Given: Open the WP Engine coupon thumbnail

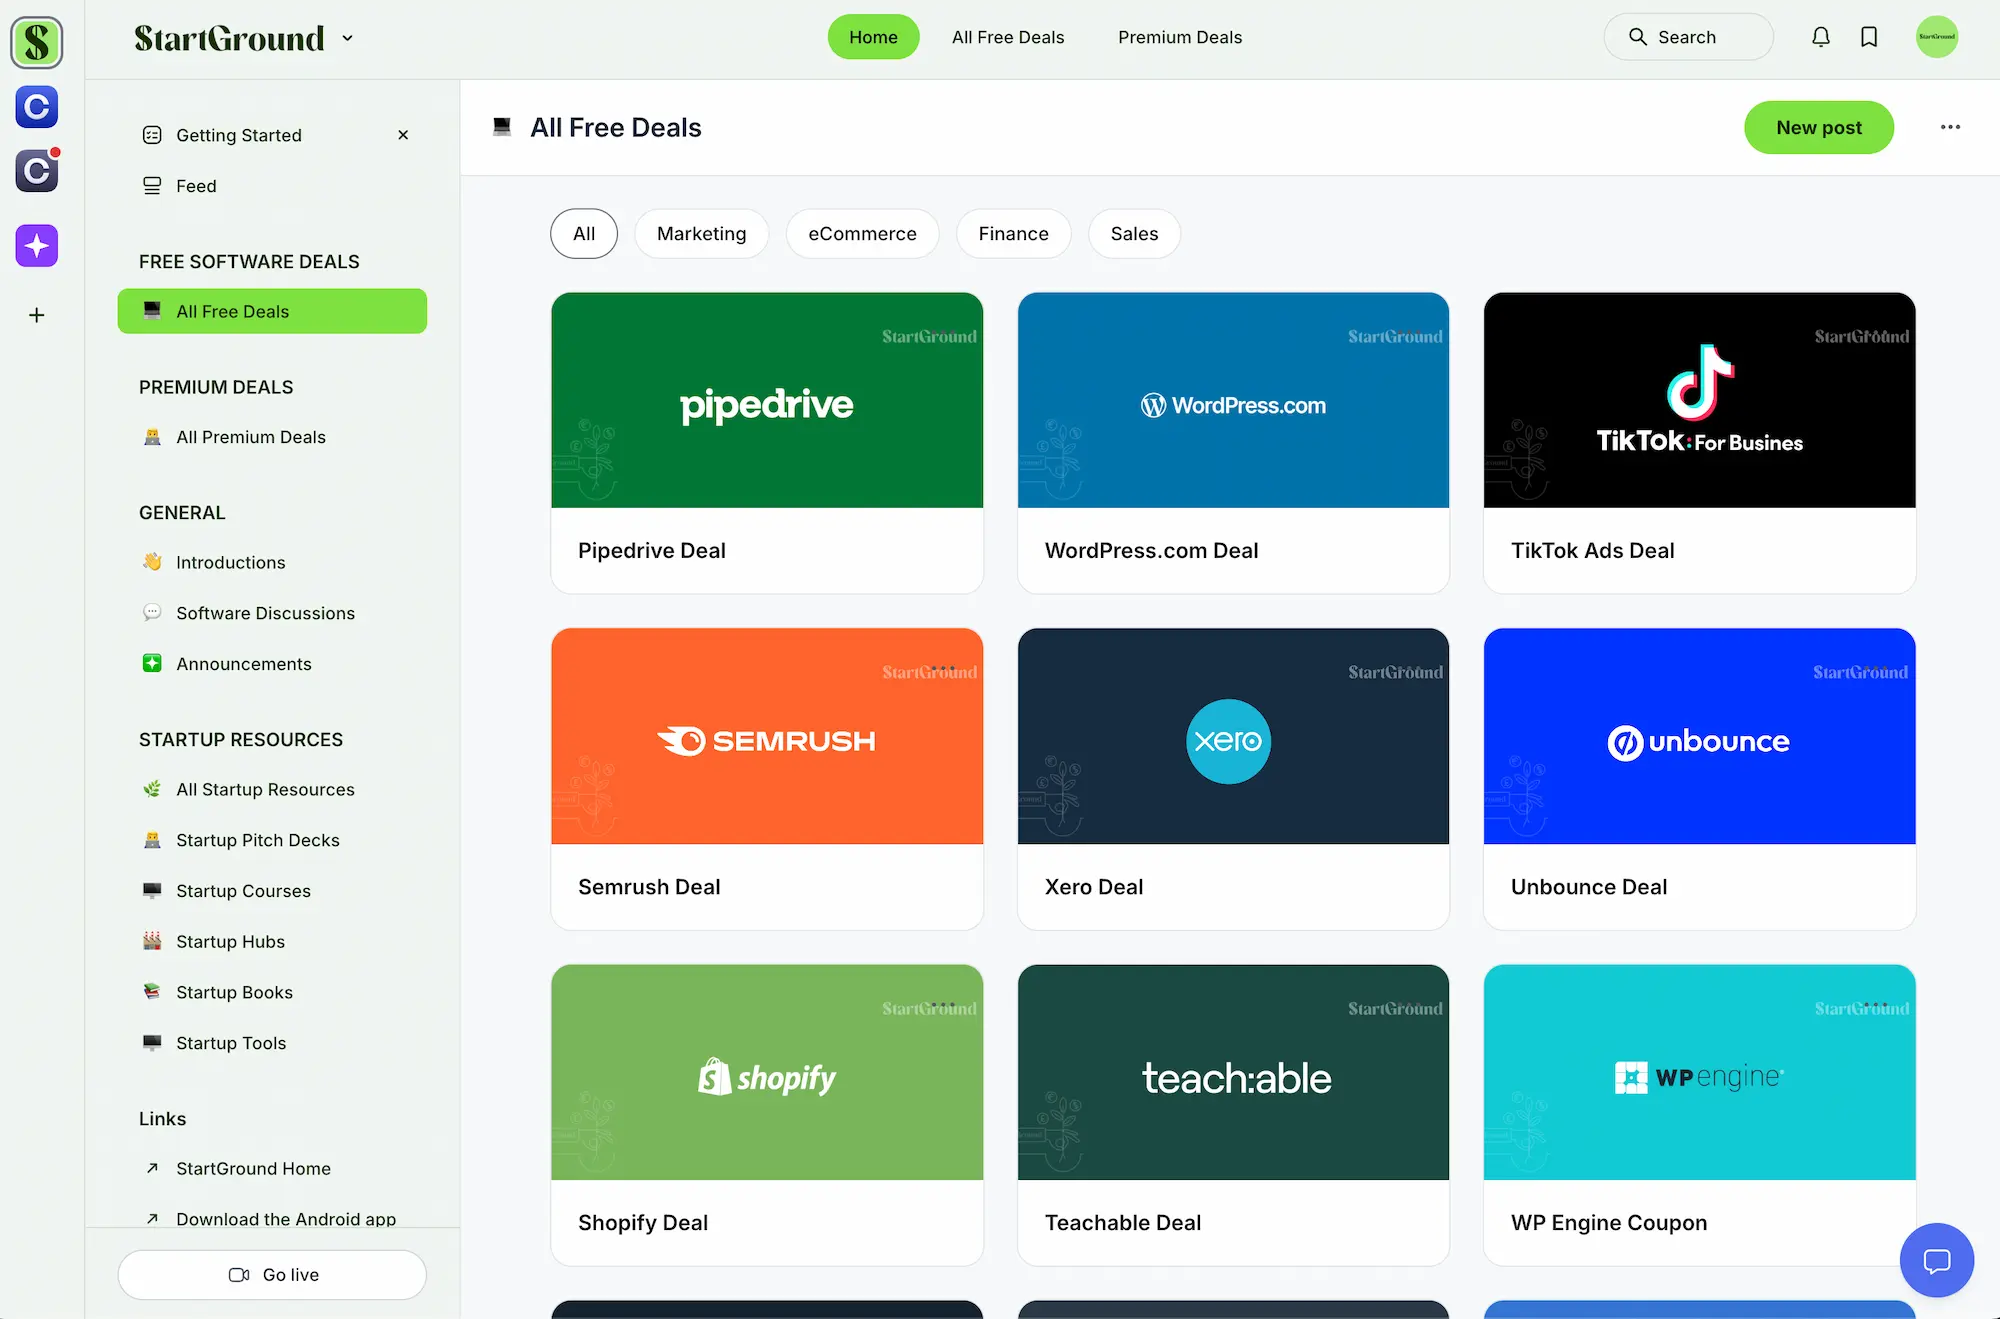Looking at the screenshot, I should pos(1699,1072).
